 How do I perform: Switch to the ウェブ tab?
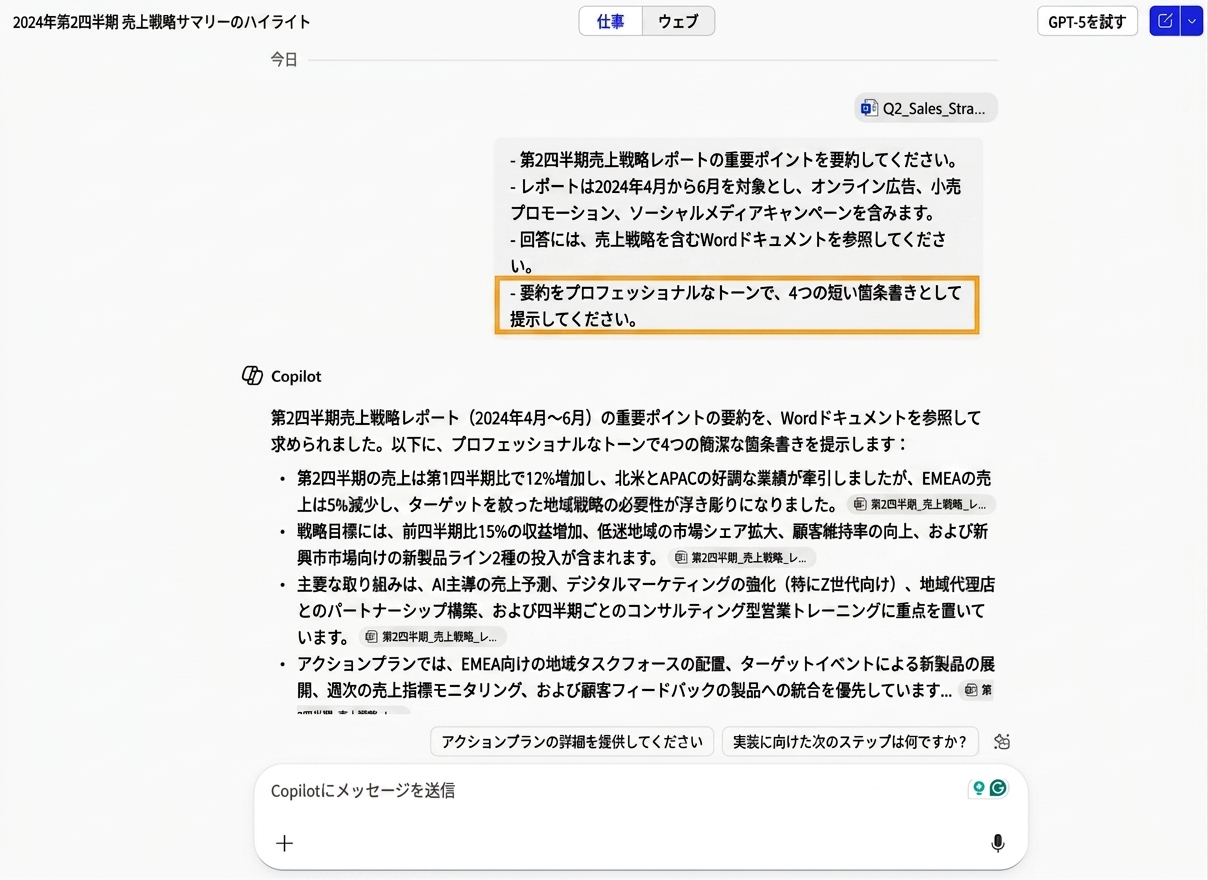(x=678, y=21)
